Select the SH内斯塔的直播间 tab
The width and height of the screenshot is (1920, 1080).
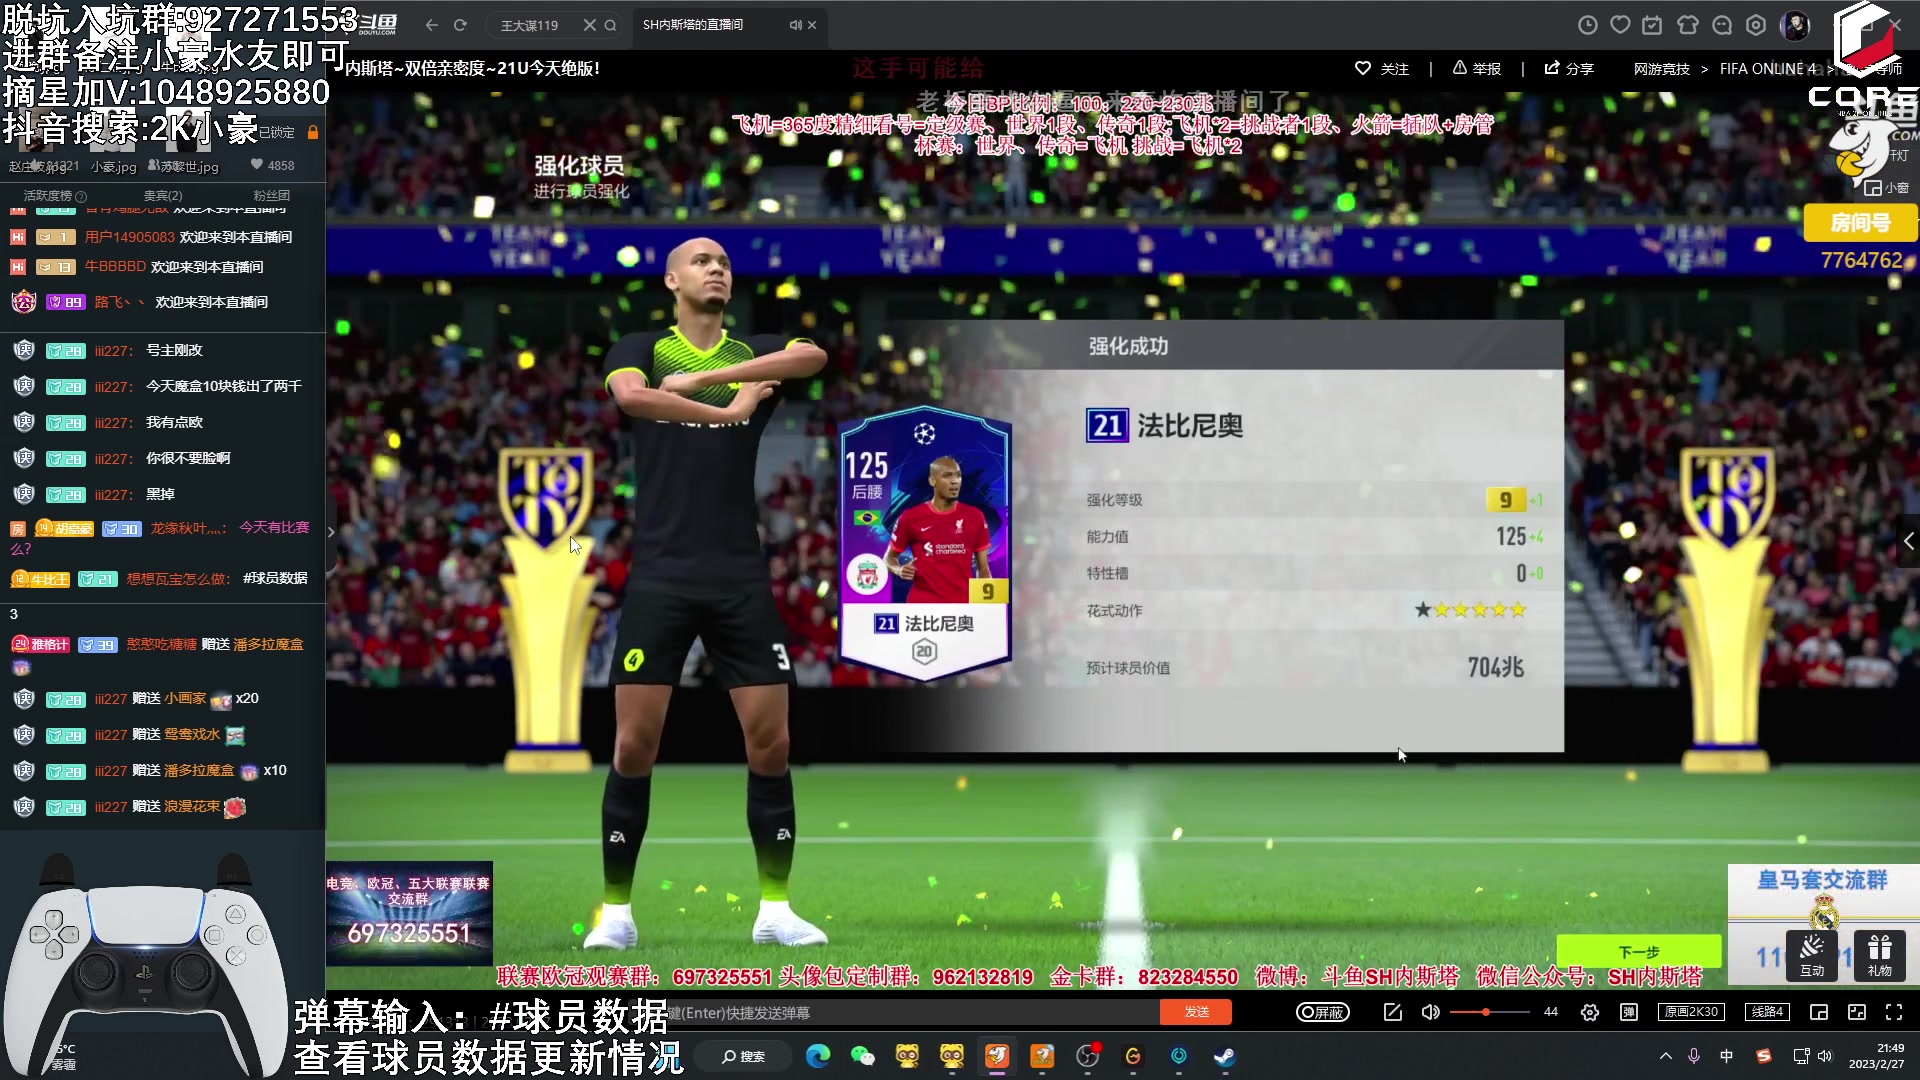pyautogui.click(x=692, y=25)
